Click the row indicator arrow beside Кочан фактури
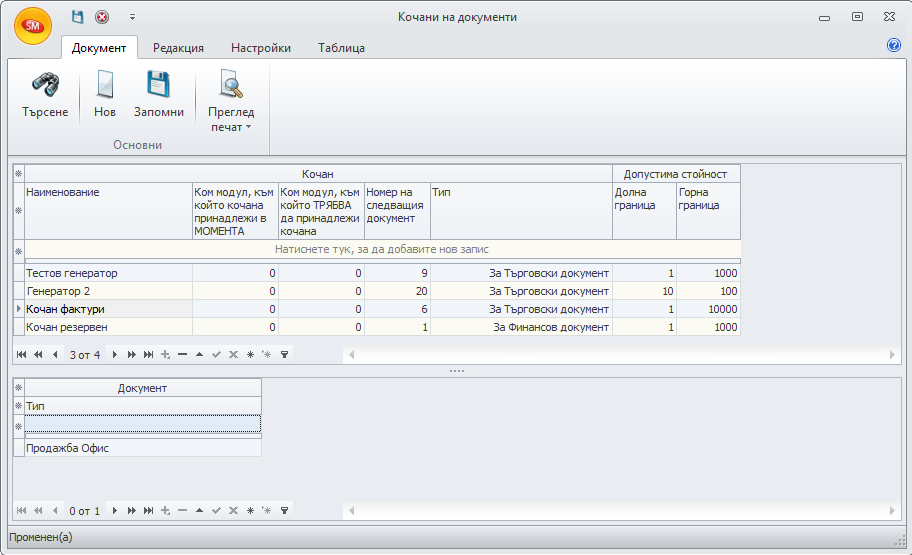Screen dimensions: 912x555 pos(19,309)
